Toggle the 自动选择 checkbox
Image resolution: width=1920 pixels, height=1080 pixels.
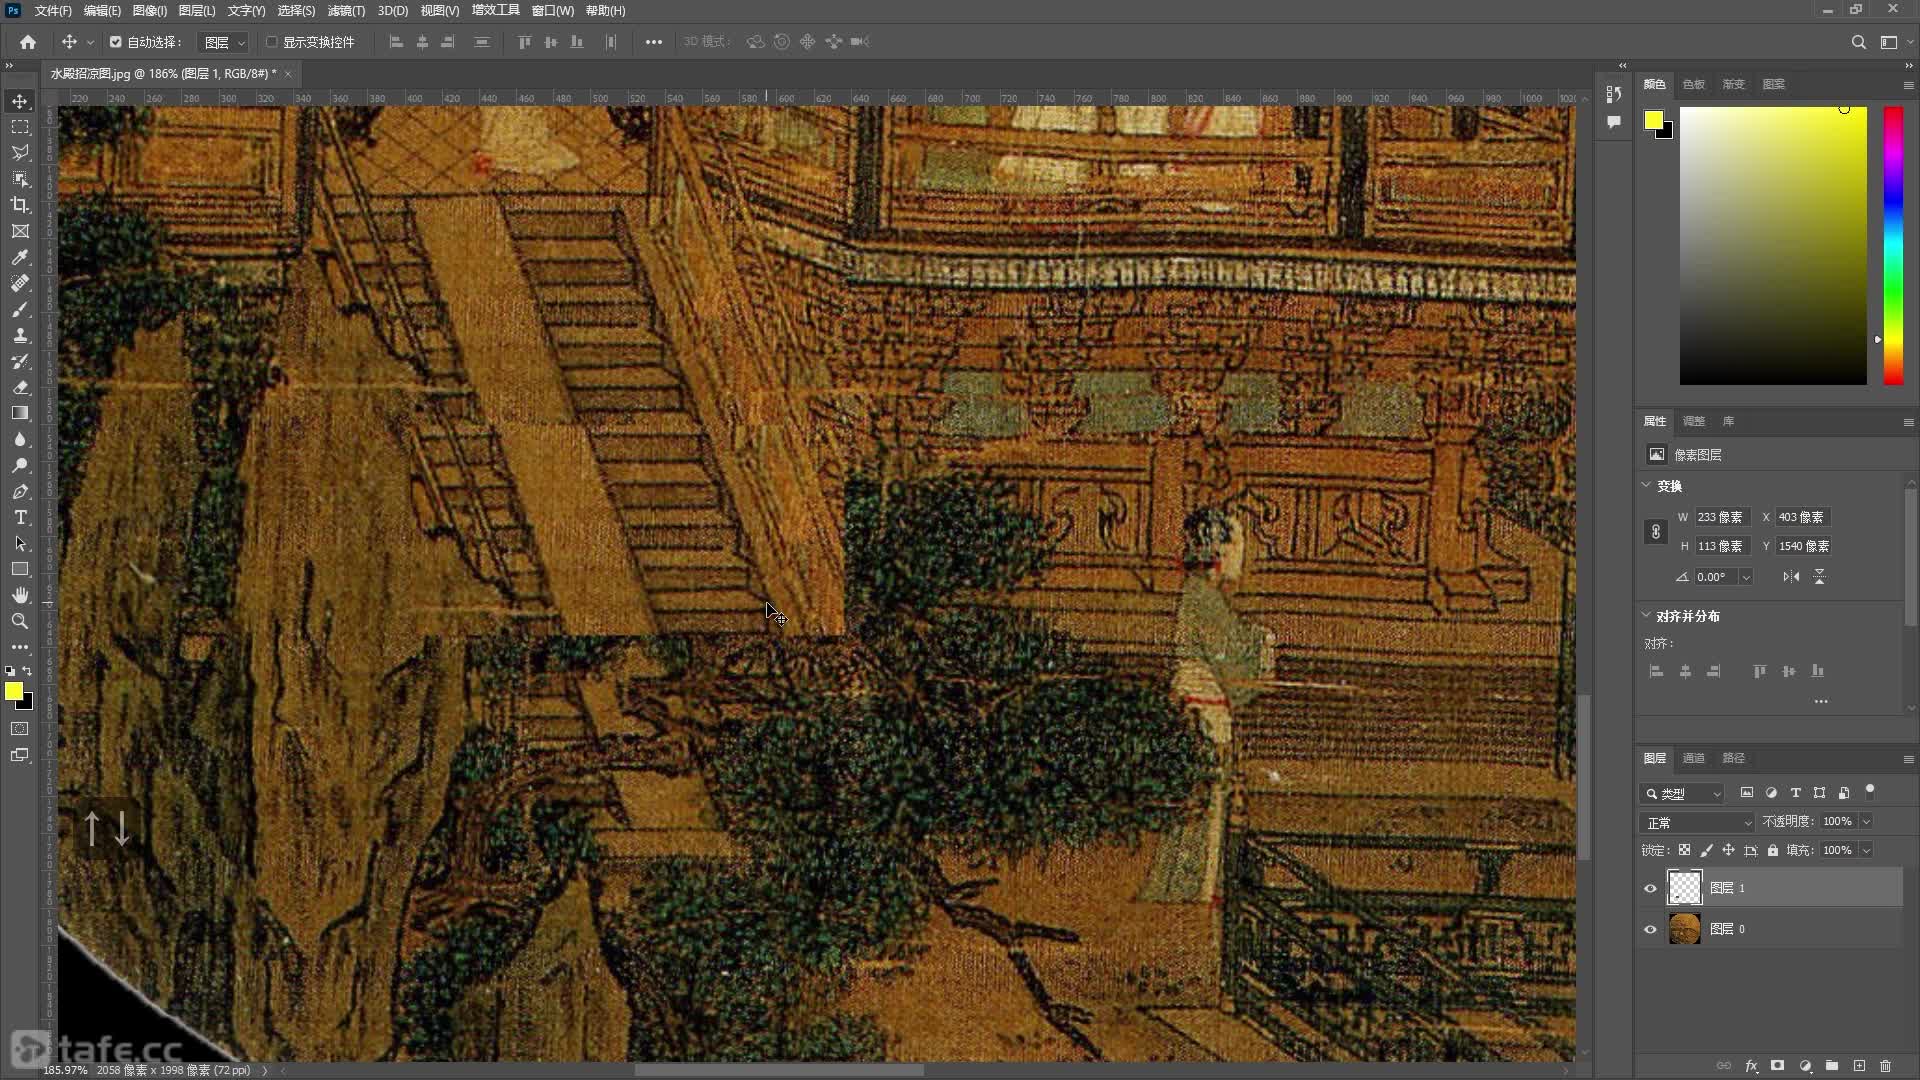click(x=116, y=42)
